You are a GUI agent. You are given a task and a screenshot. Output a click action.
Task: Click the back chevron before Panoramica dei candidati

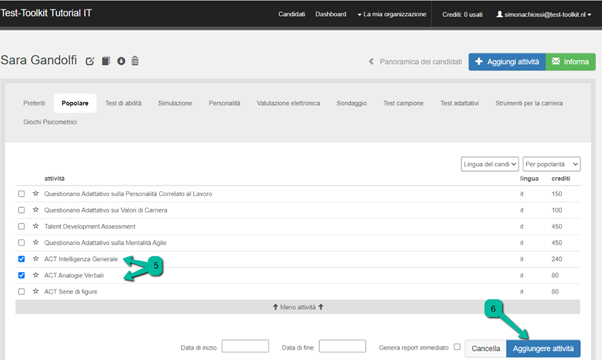(371, 61)
